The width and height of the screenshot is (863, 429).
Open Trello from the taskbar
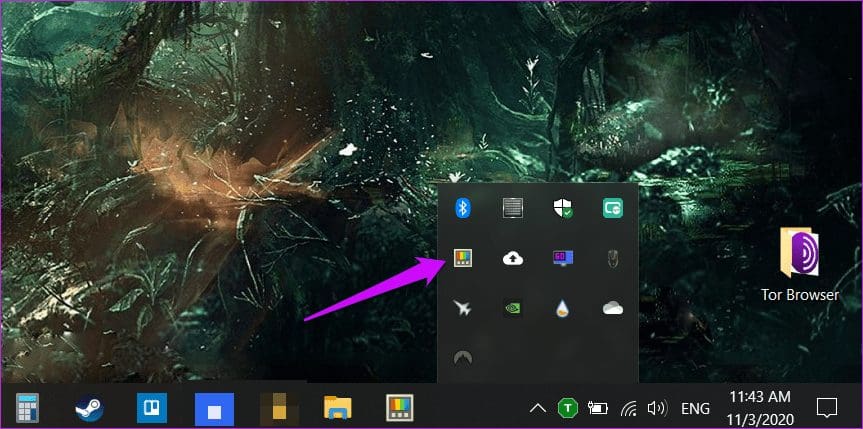152,408
